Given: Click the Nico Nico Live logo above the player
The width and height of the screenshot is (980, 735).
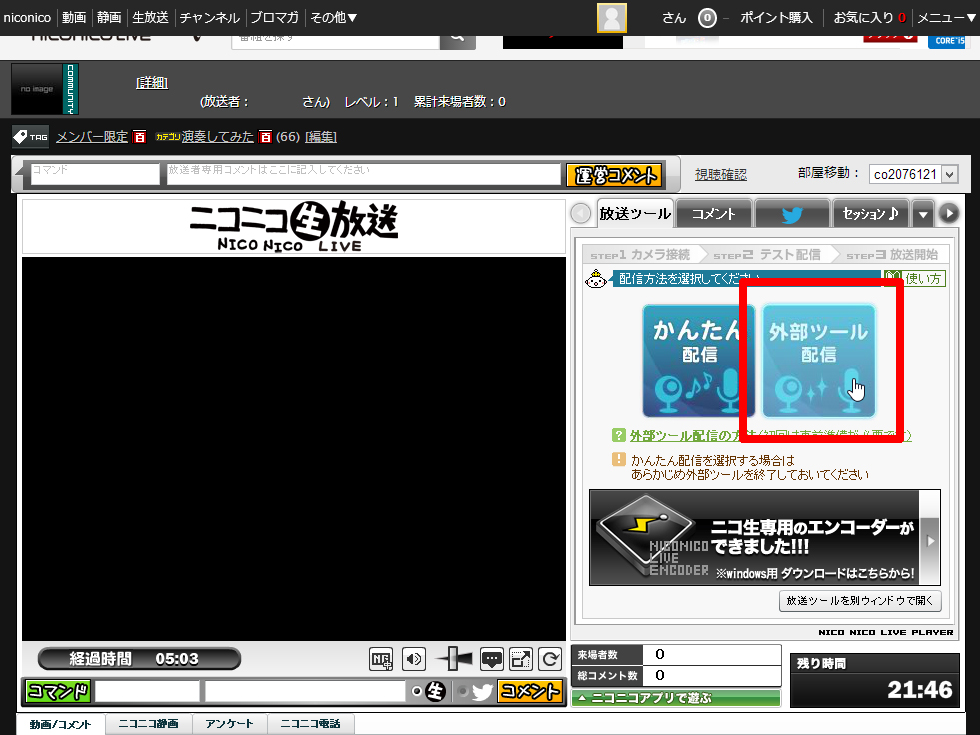Looking at the screenshot, I should [294, 226].
